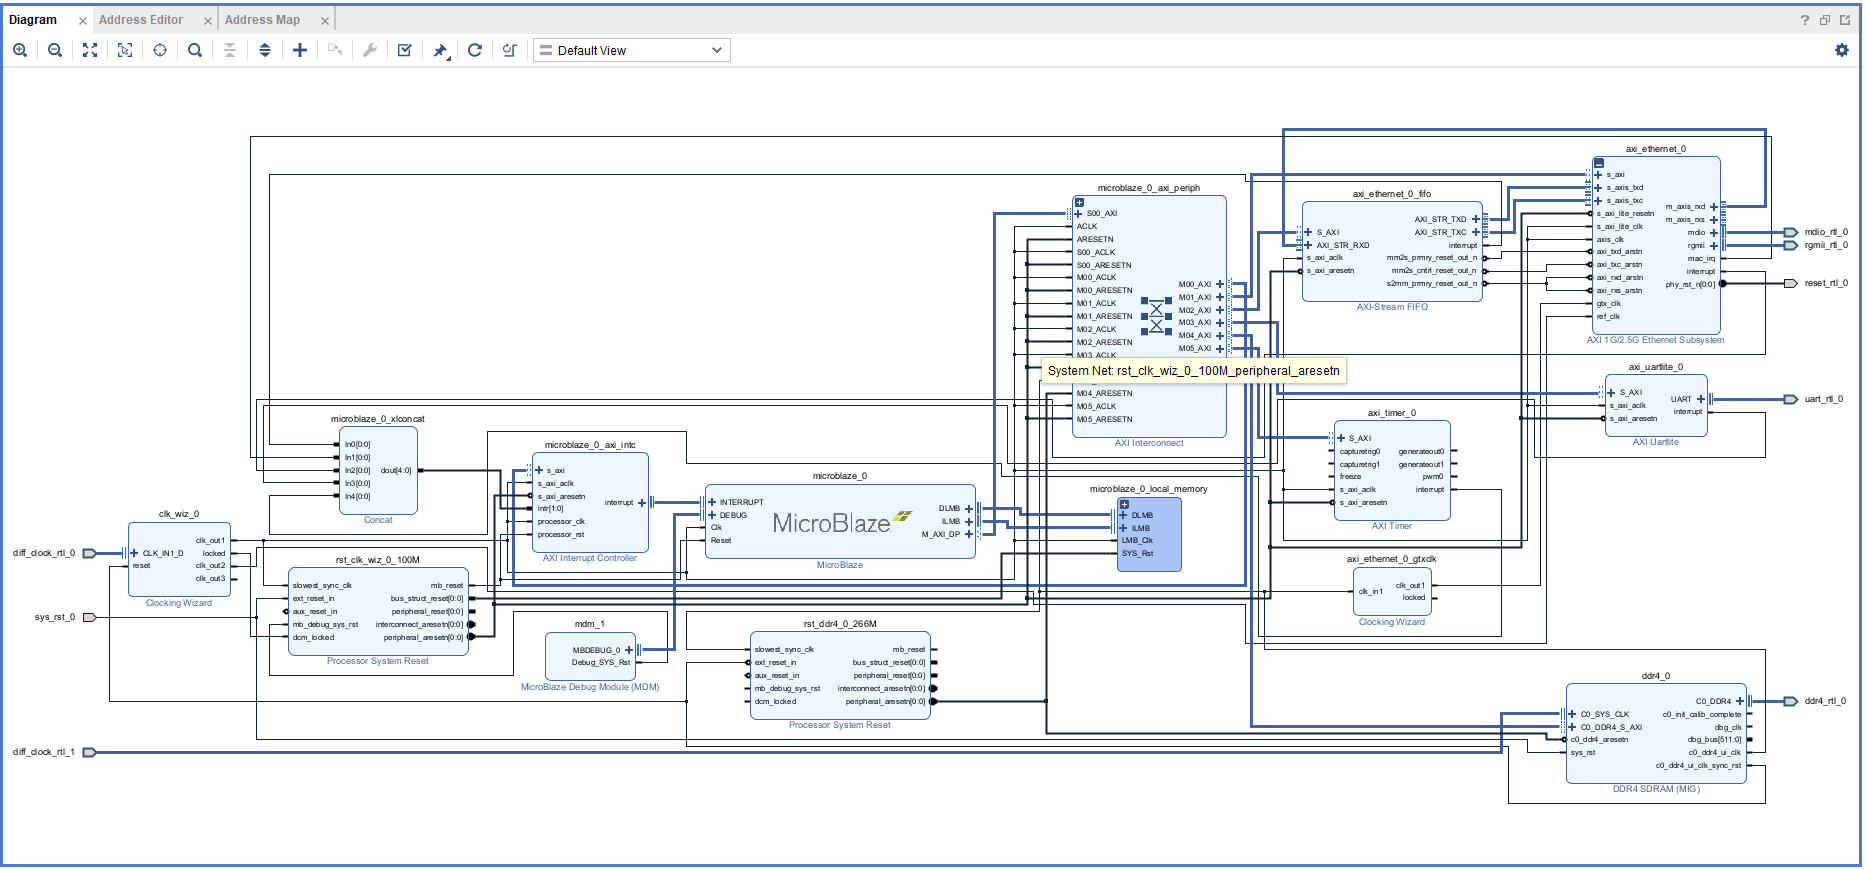Screen dimensions: 1865x870
Task: Expand the microblaze_0_axi_periph block hierarchy
Action: tap(1079, 202)
